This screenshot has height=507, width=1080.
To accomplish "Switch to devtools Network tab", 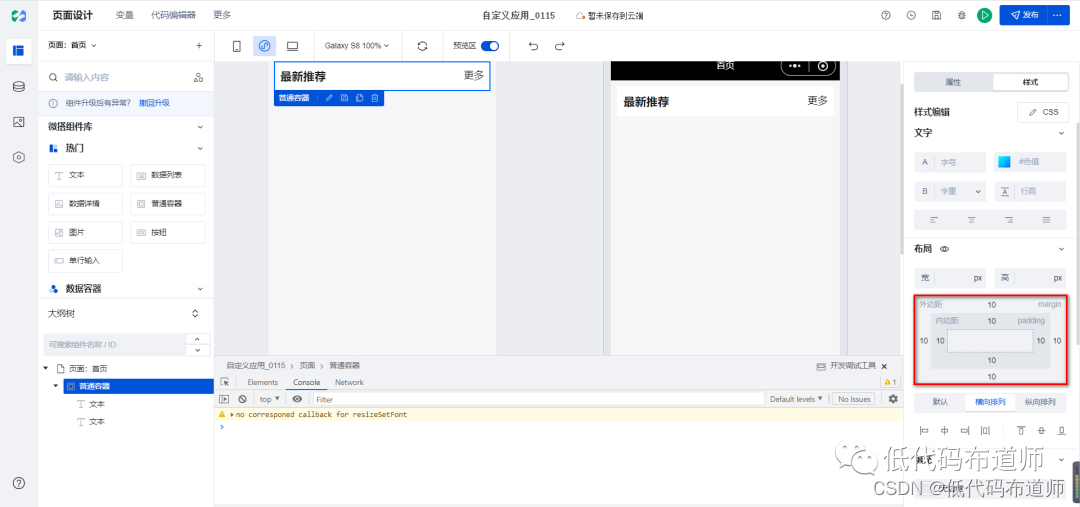I will 349,382.
